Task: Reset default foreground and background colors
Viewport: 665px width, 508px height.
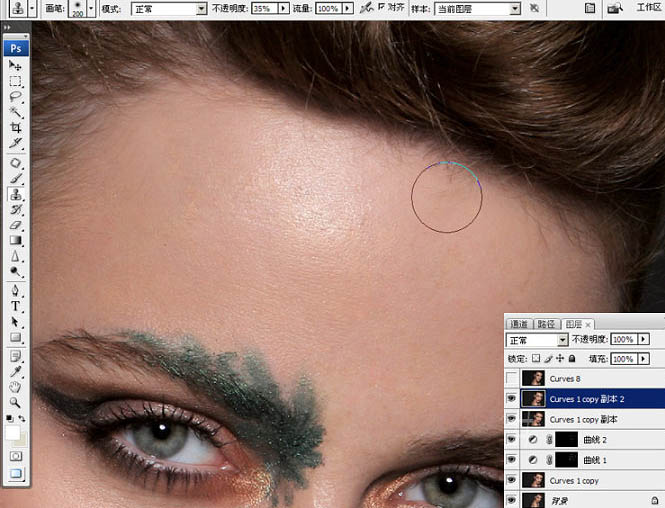Action: (9, 418)
